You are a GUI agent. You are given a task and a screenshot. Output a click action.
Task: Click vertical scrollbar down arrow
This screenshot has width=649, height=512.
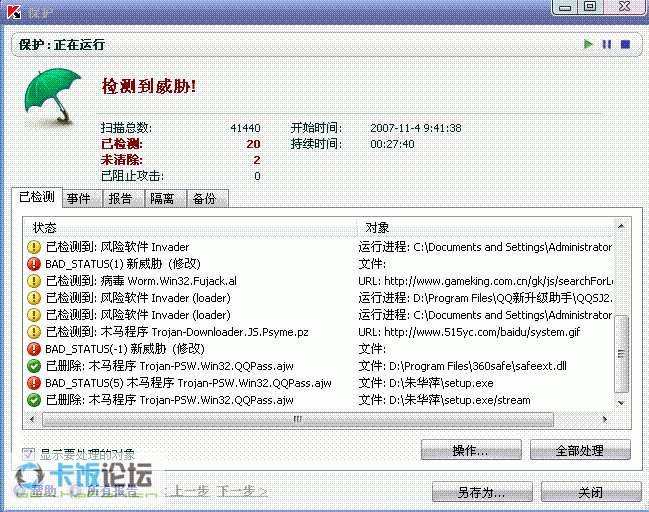[621, 402]
